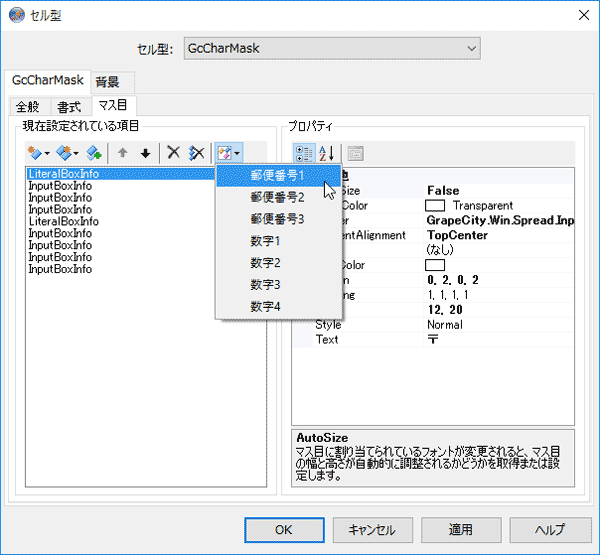Select the highlighted LiteralBoxInfo list item
Screen dimensions: 600x555
[121, 174]
